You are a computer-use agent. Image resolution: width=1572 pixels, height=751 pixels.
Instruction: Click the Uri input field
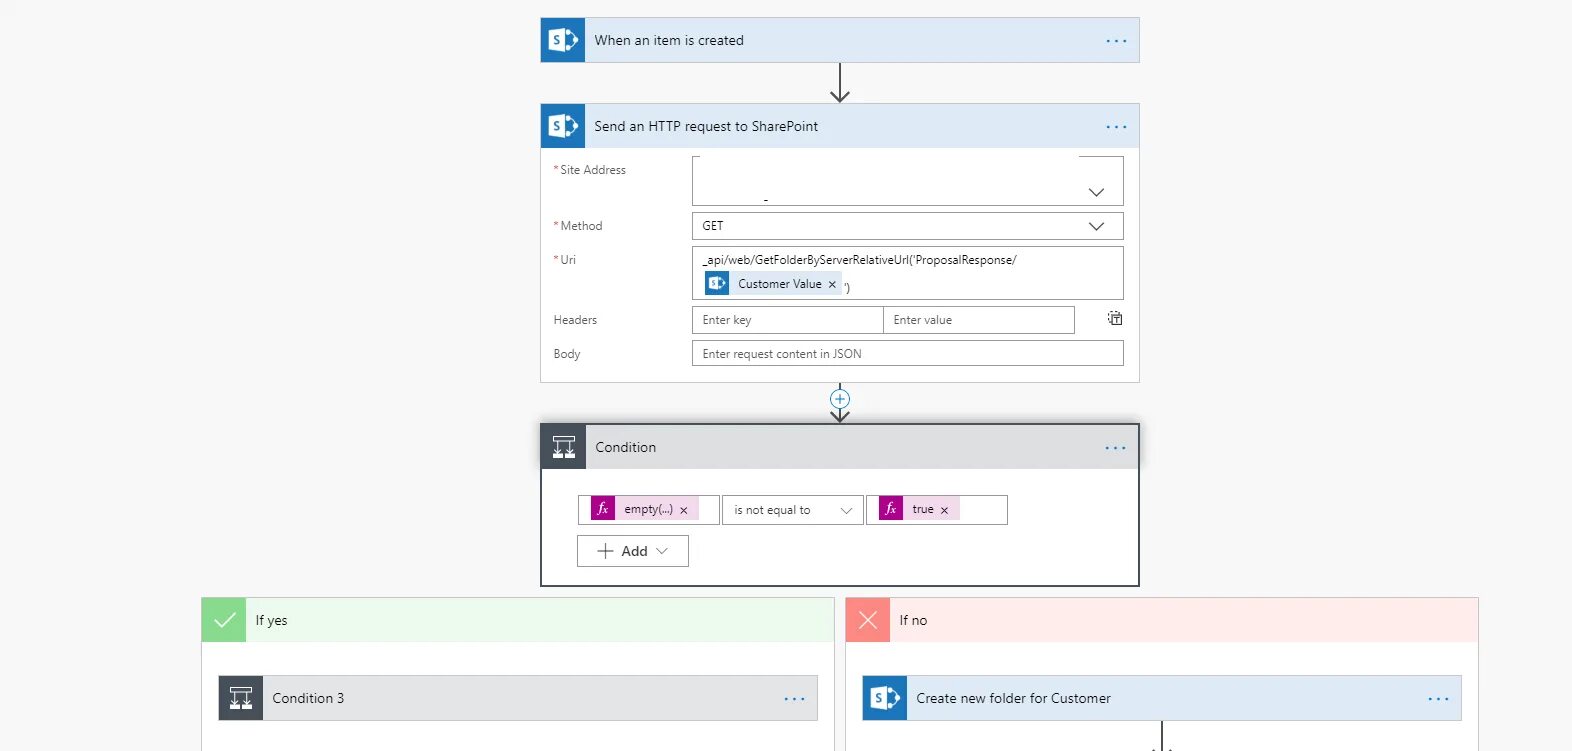908,273
